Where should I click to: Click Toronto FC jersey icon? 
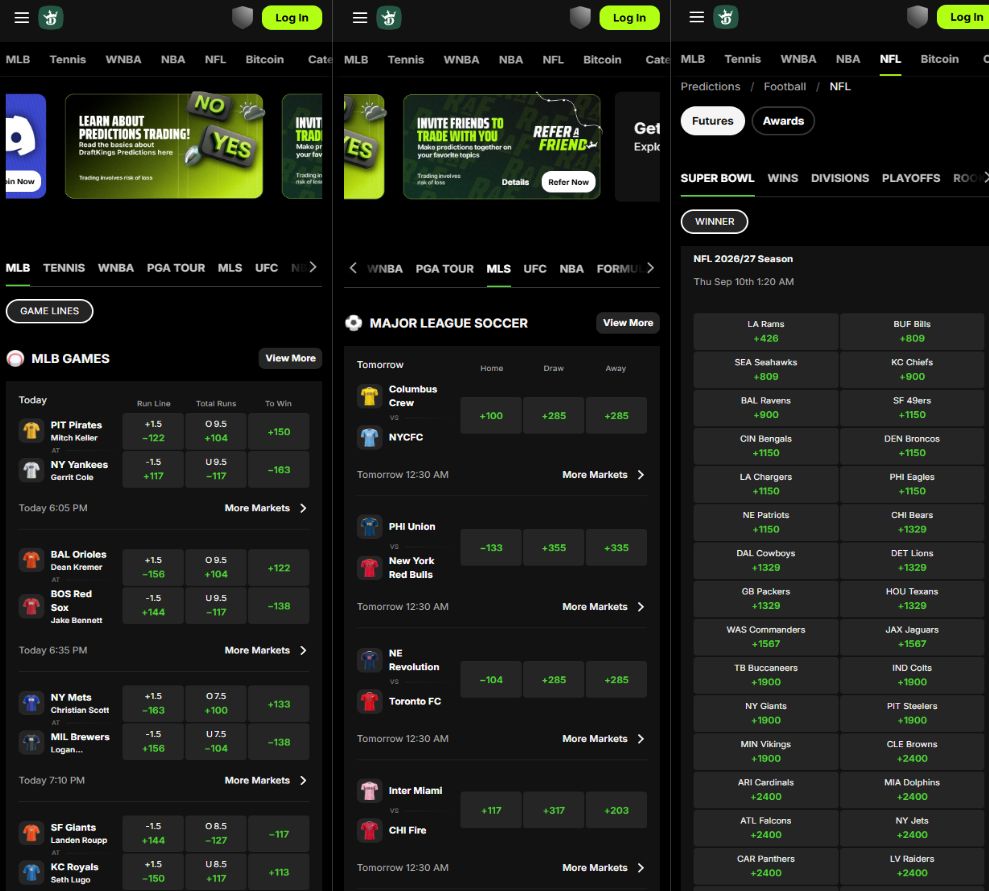click(370, 701)
